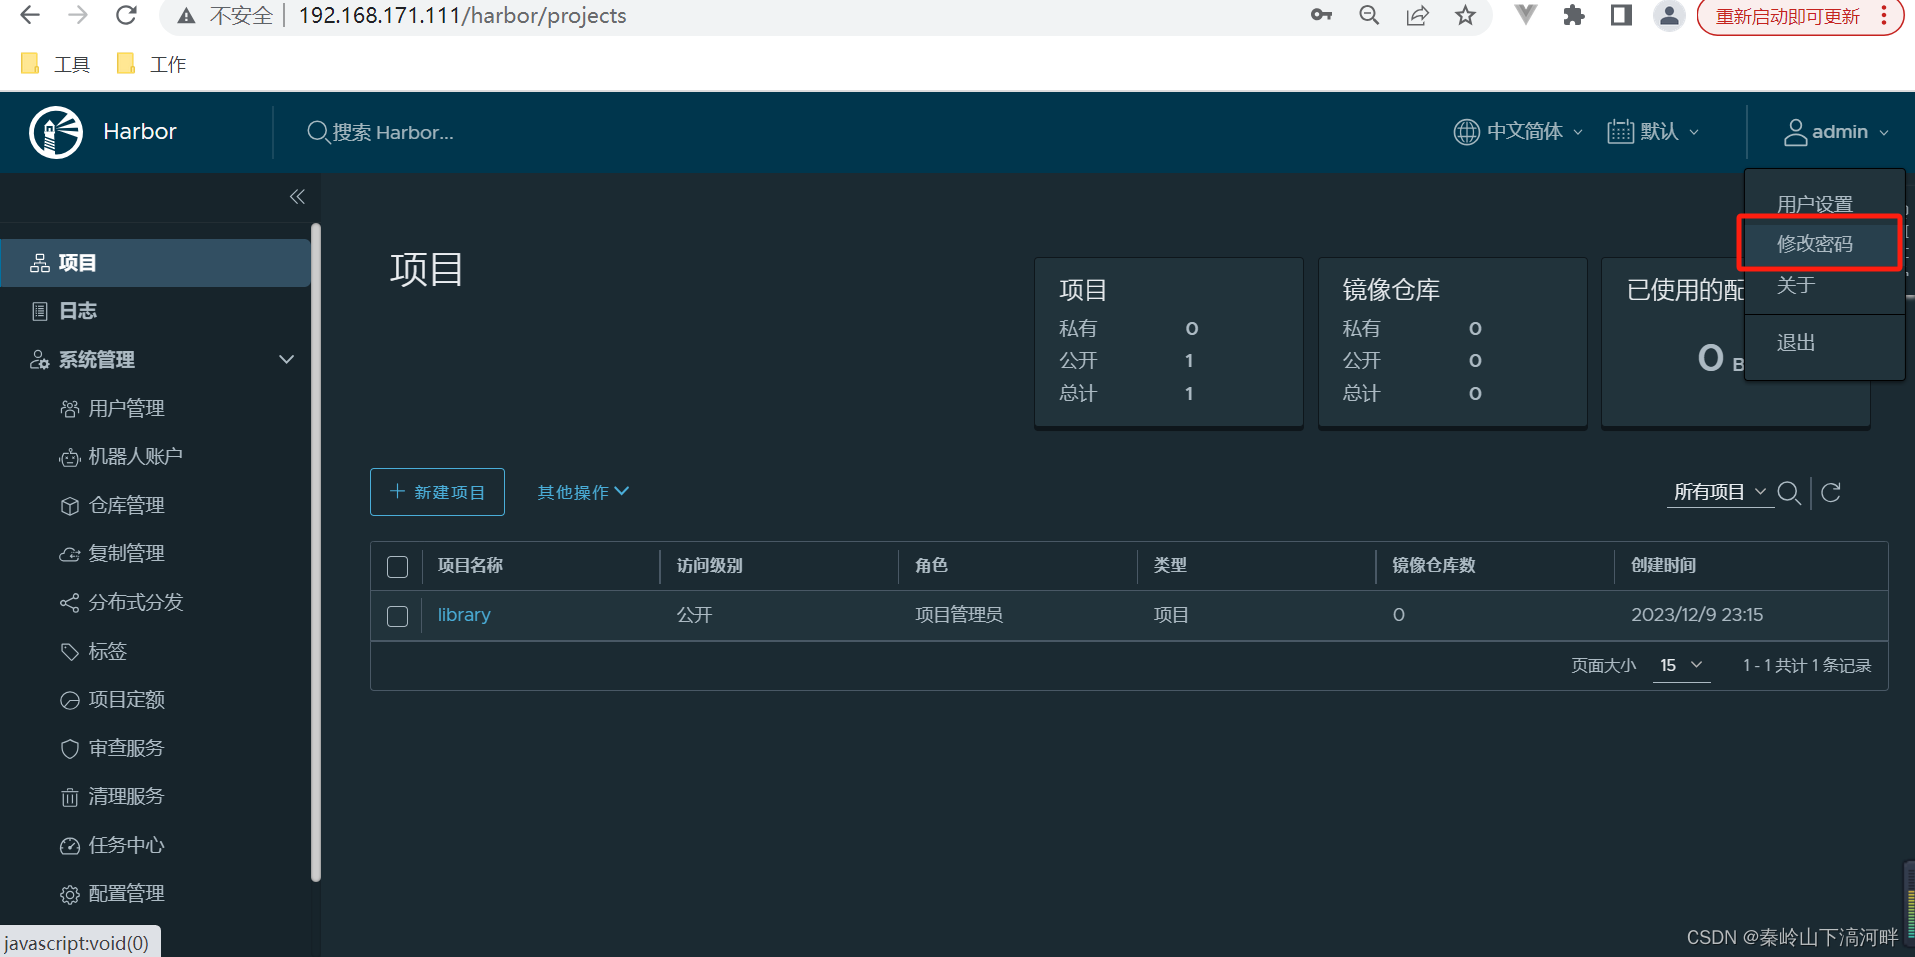This screenshot has height=957, width=1915.
Task: Open the 工具 bookmarks folder
Action: click(56, 63)
